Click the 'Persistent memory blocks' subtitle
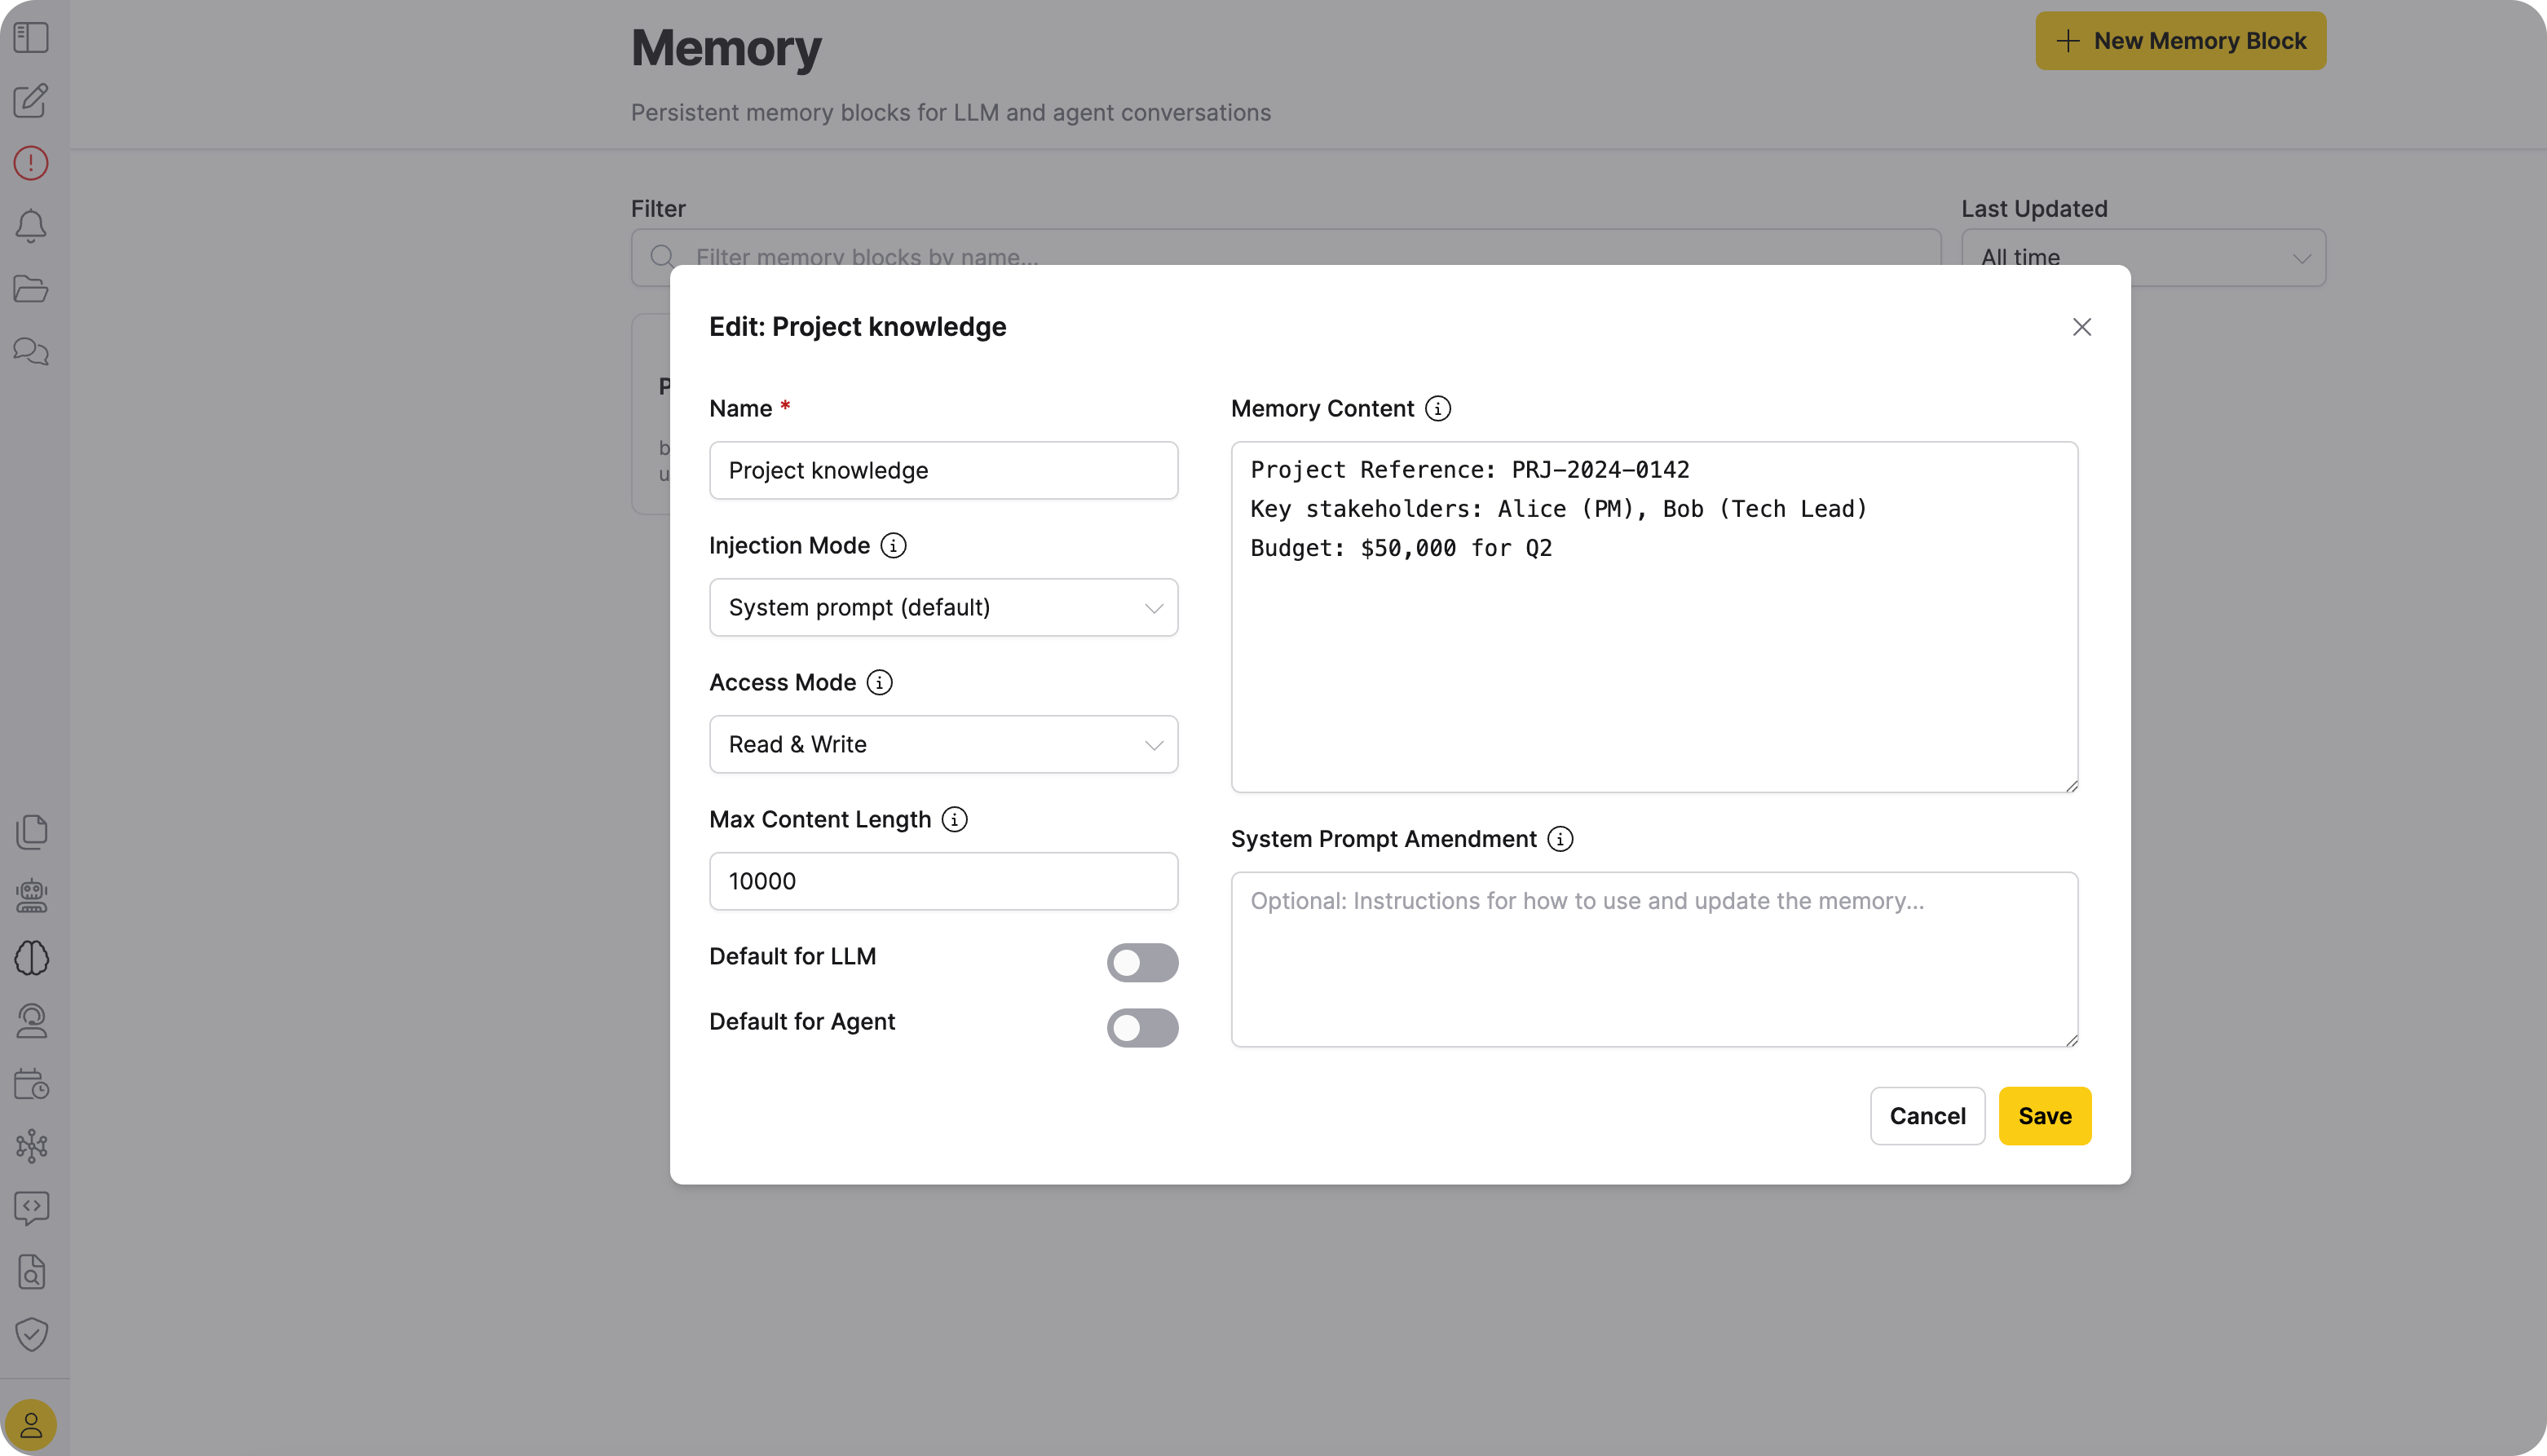The width and height of the screenshot is (2547, 1456). point(950,113)
